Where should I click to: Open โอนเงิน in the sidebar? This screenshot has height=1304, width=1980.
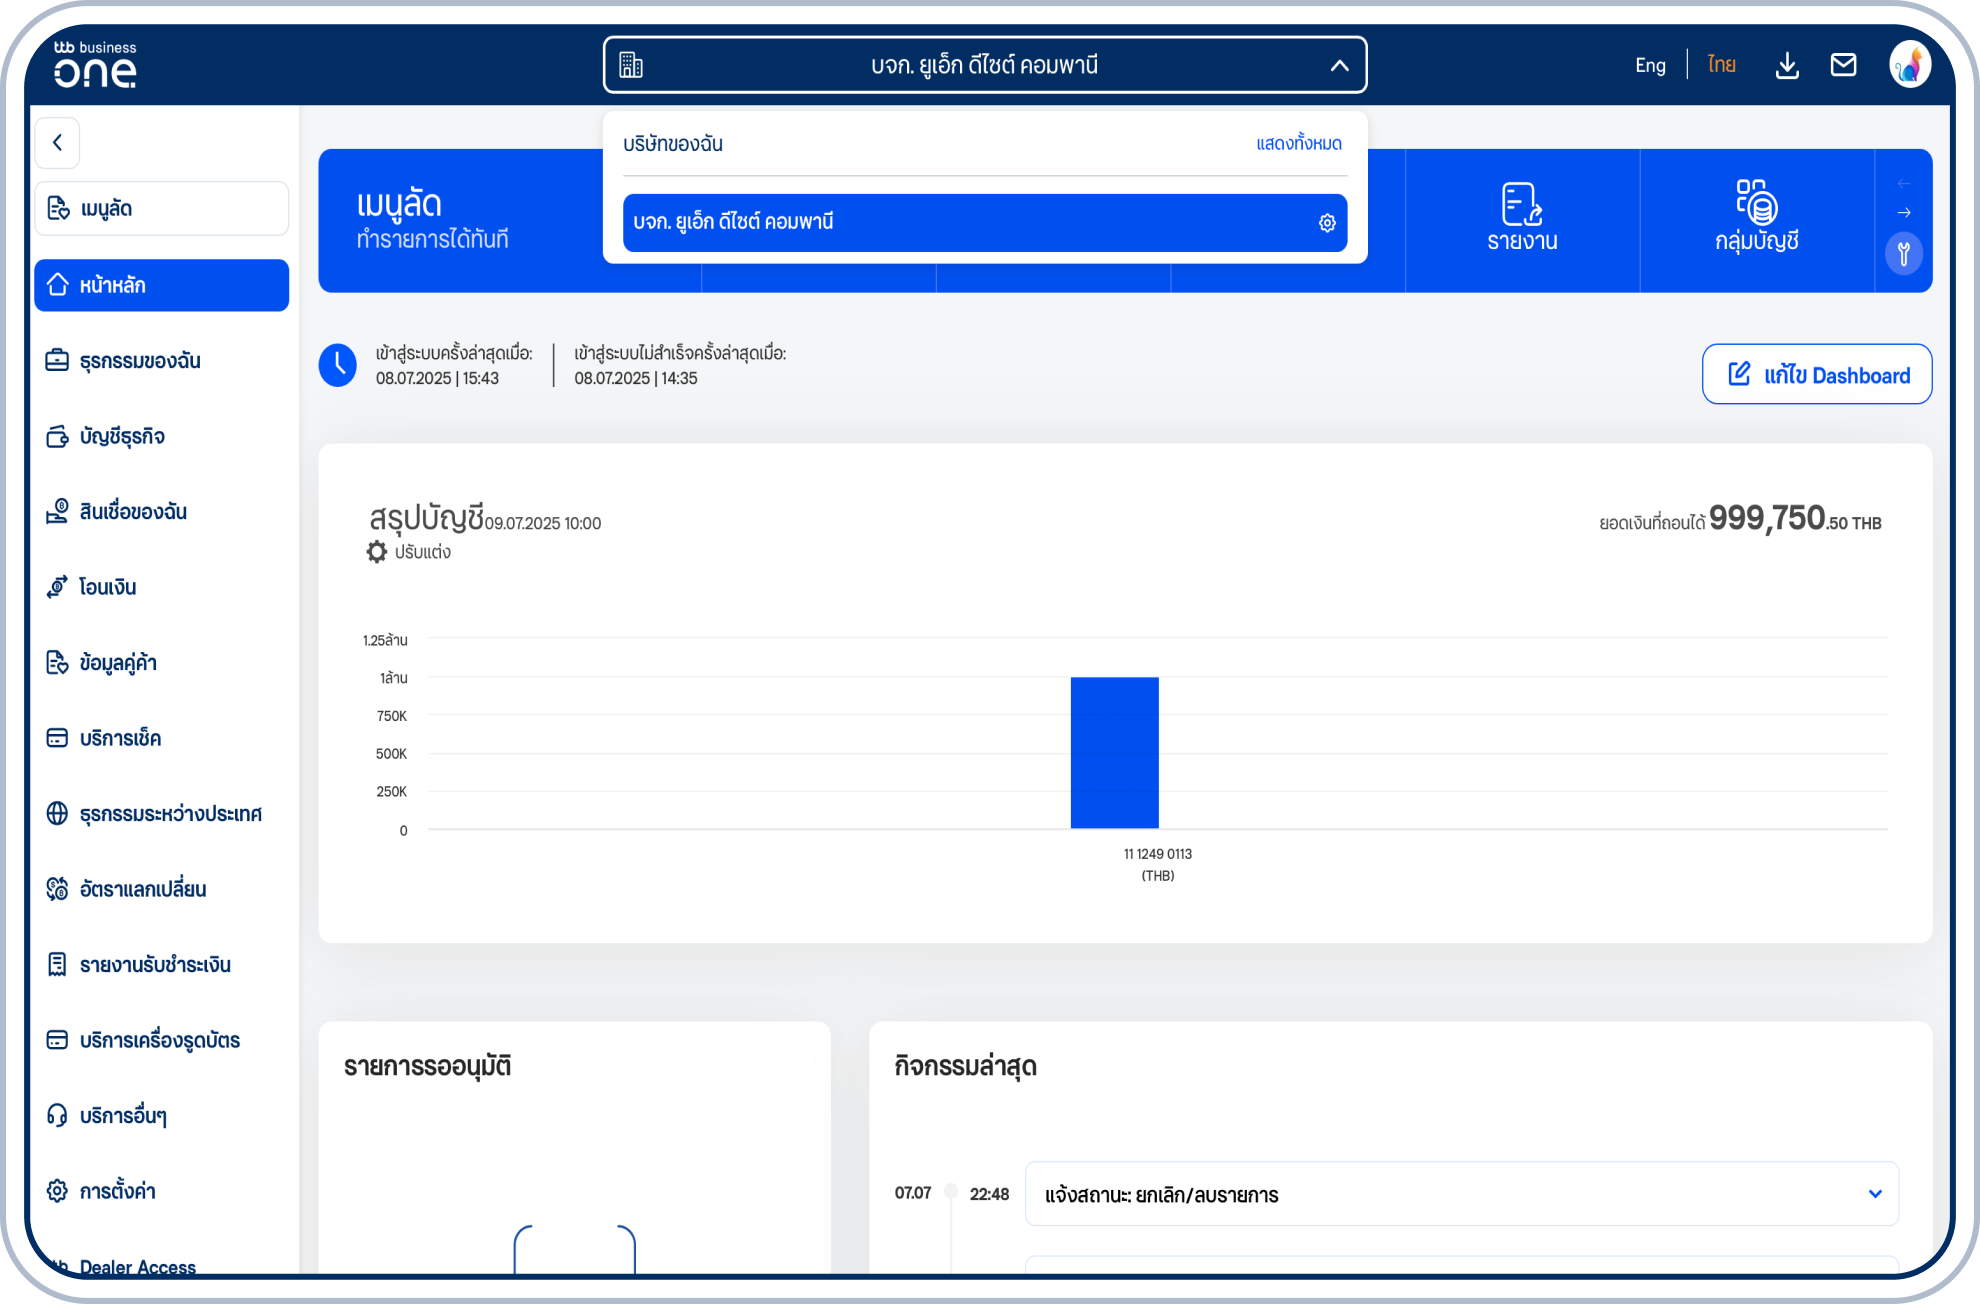pyautogui.click(x=108, y=588)
